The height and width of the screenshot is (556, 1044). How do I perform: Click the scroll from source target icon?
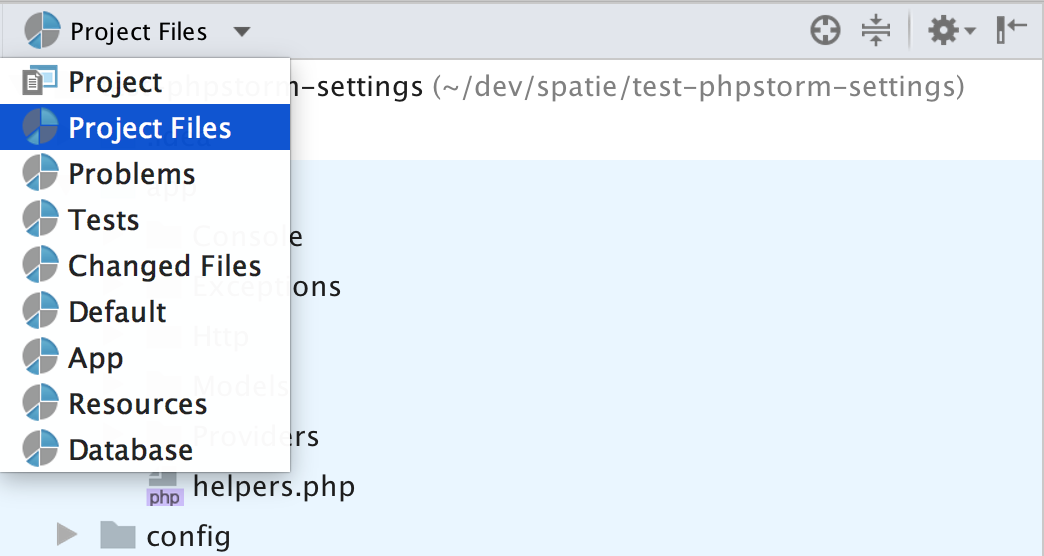pos(825,31)
